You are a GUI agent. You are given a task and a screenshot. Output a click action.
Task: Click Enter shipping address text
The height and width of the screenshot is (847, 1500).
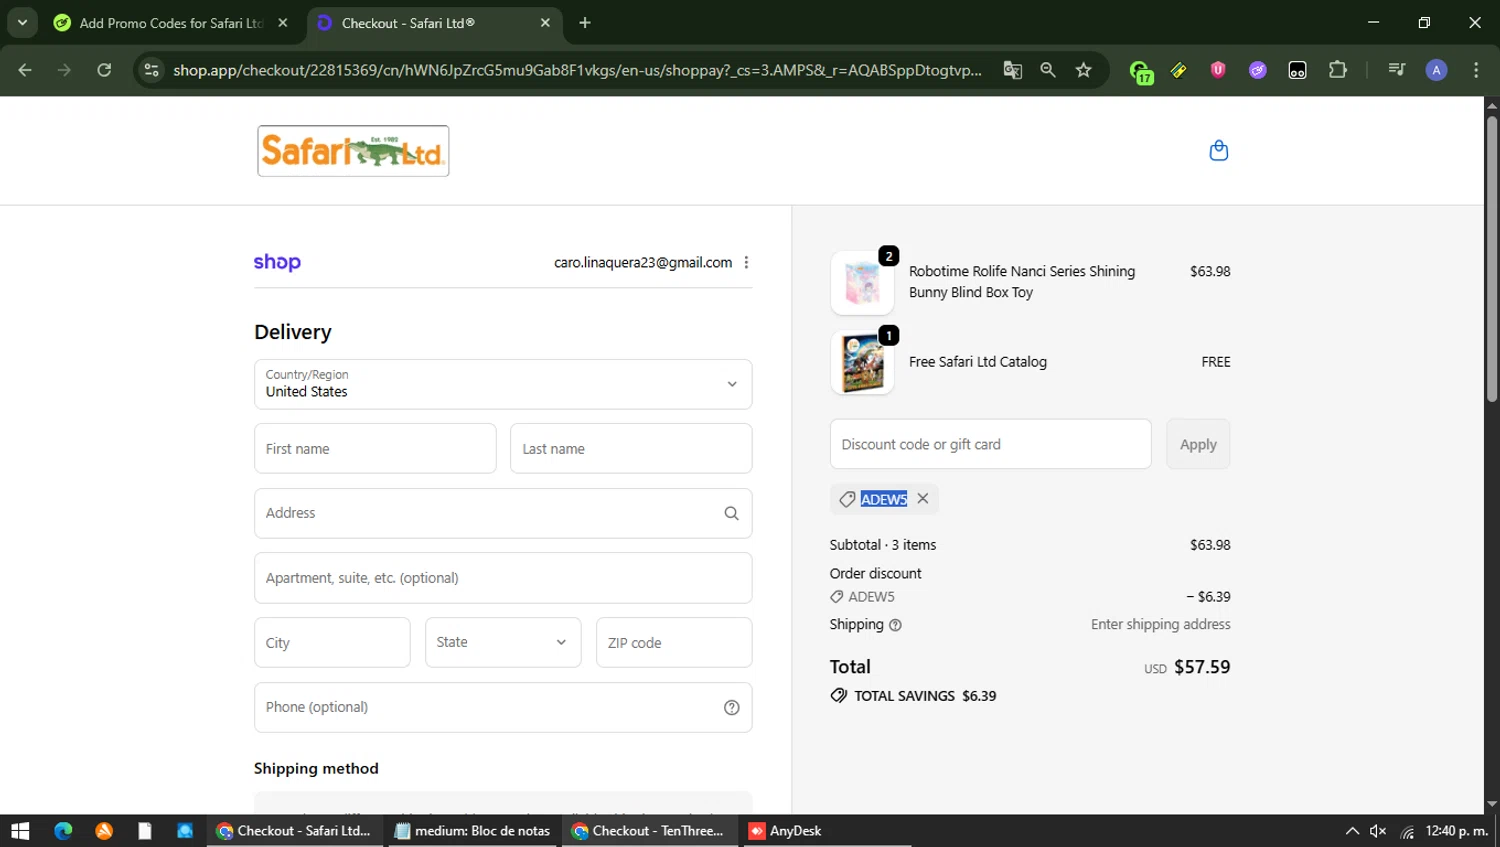point(1160,624)
